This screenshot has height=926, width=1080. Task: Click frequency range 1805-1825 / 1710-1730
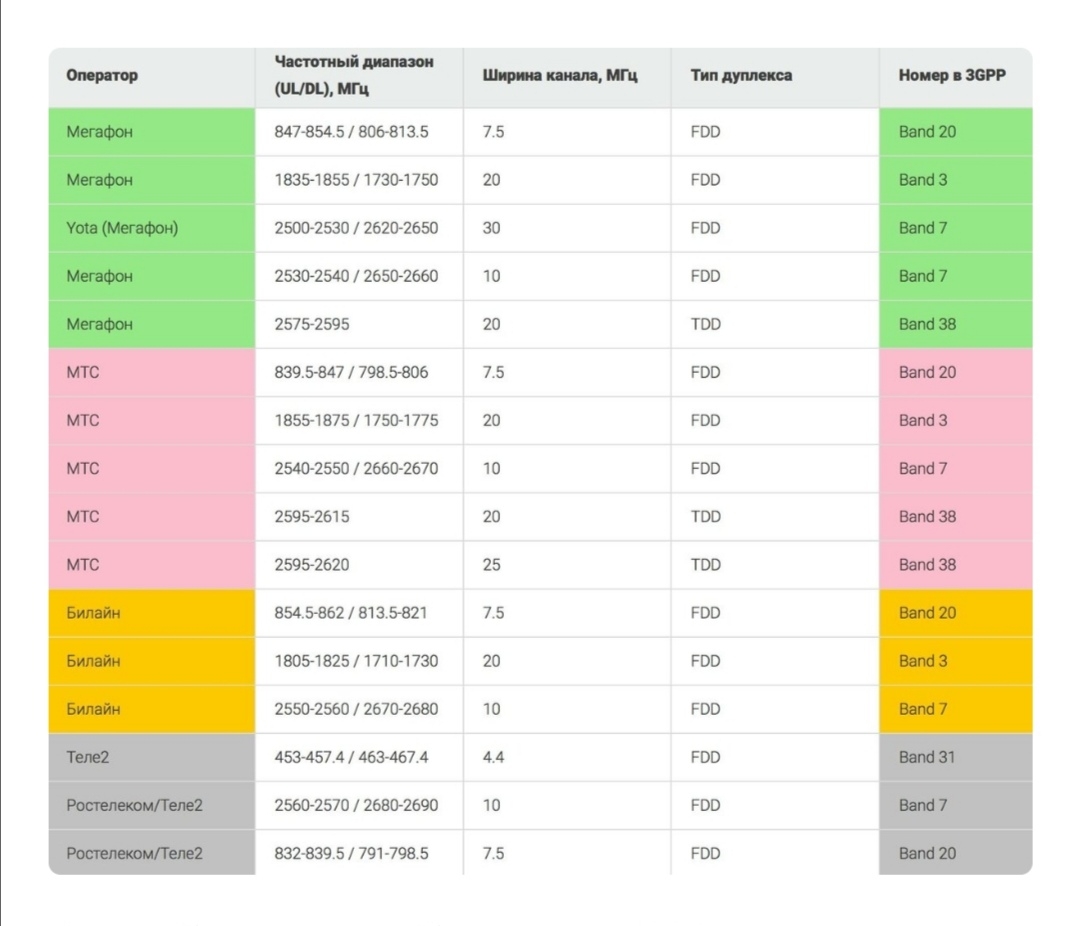[x=356, y=661]
